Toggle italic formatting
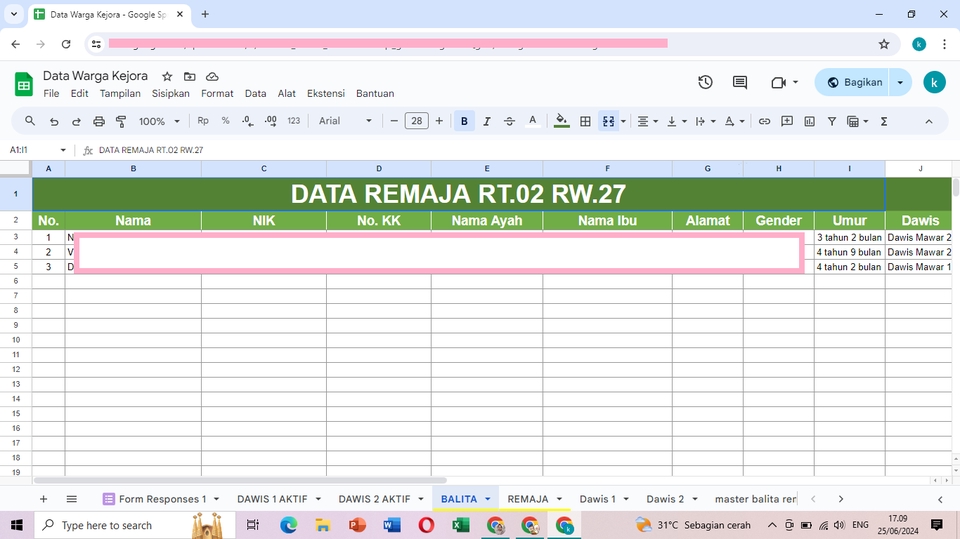This screenshot has width=960, height=539. point(487,121)
